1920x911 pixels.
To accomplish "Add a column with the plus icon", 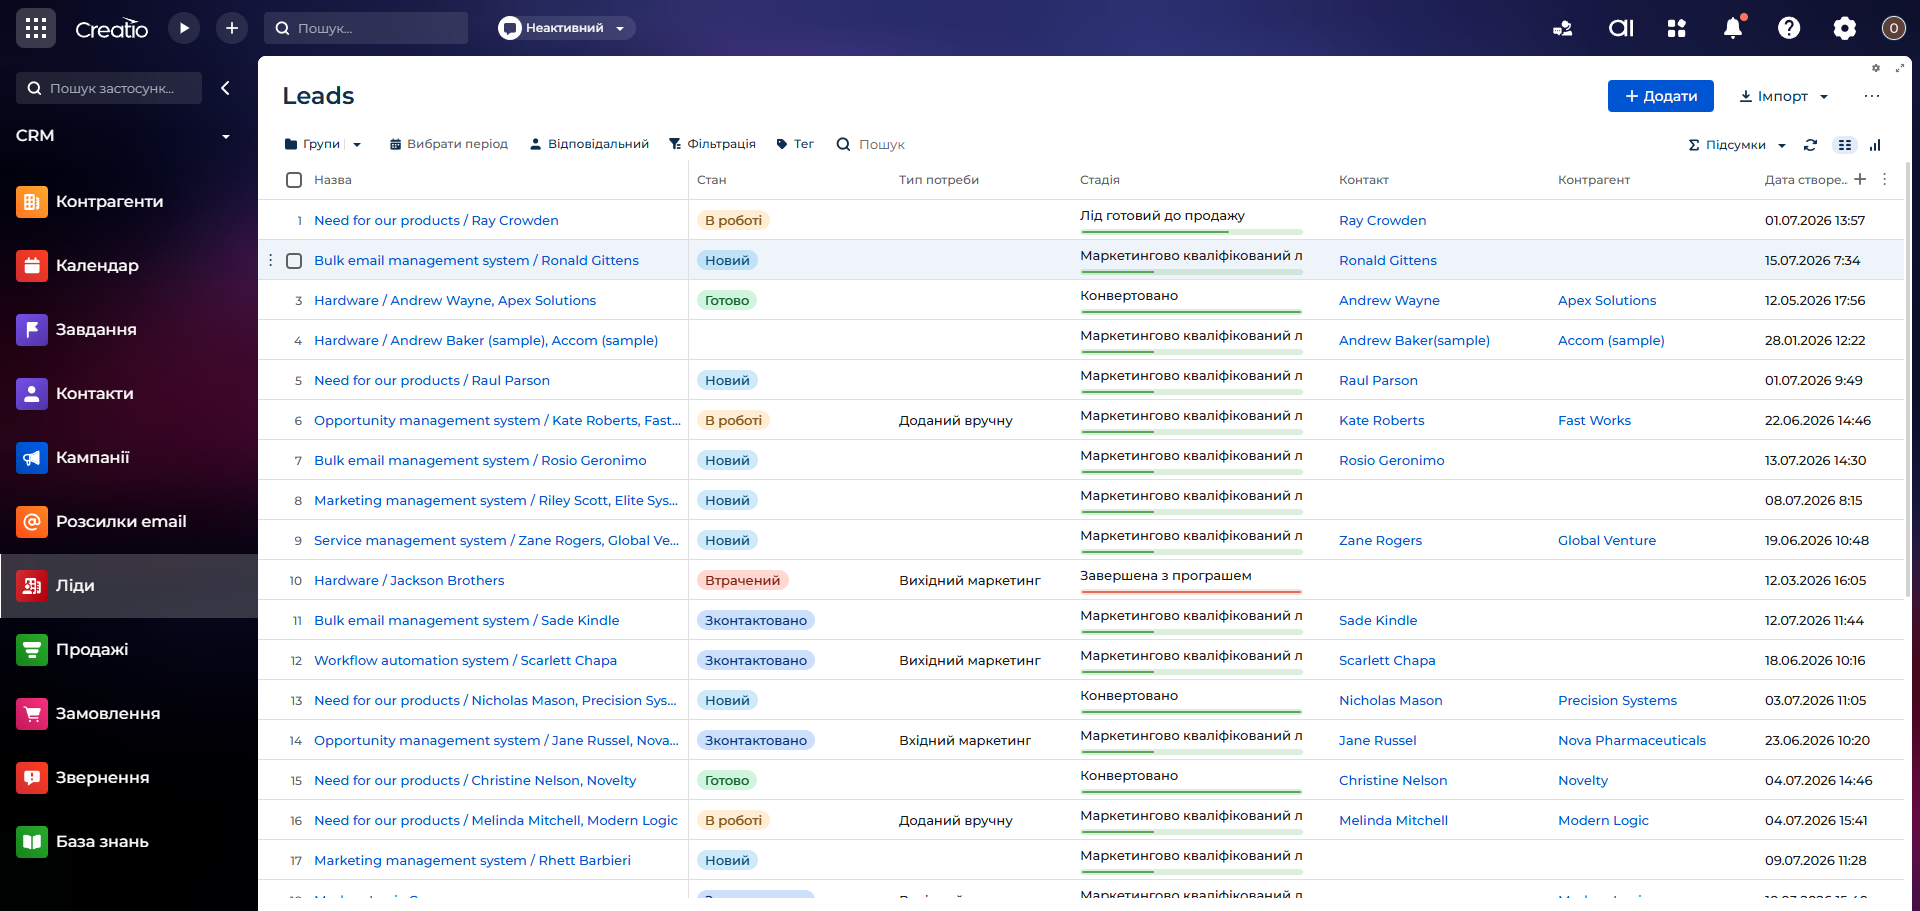I will pyautogui.click(x=1860, y=179).
